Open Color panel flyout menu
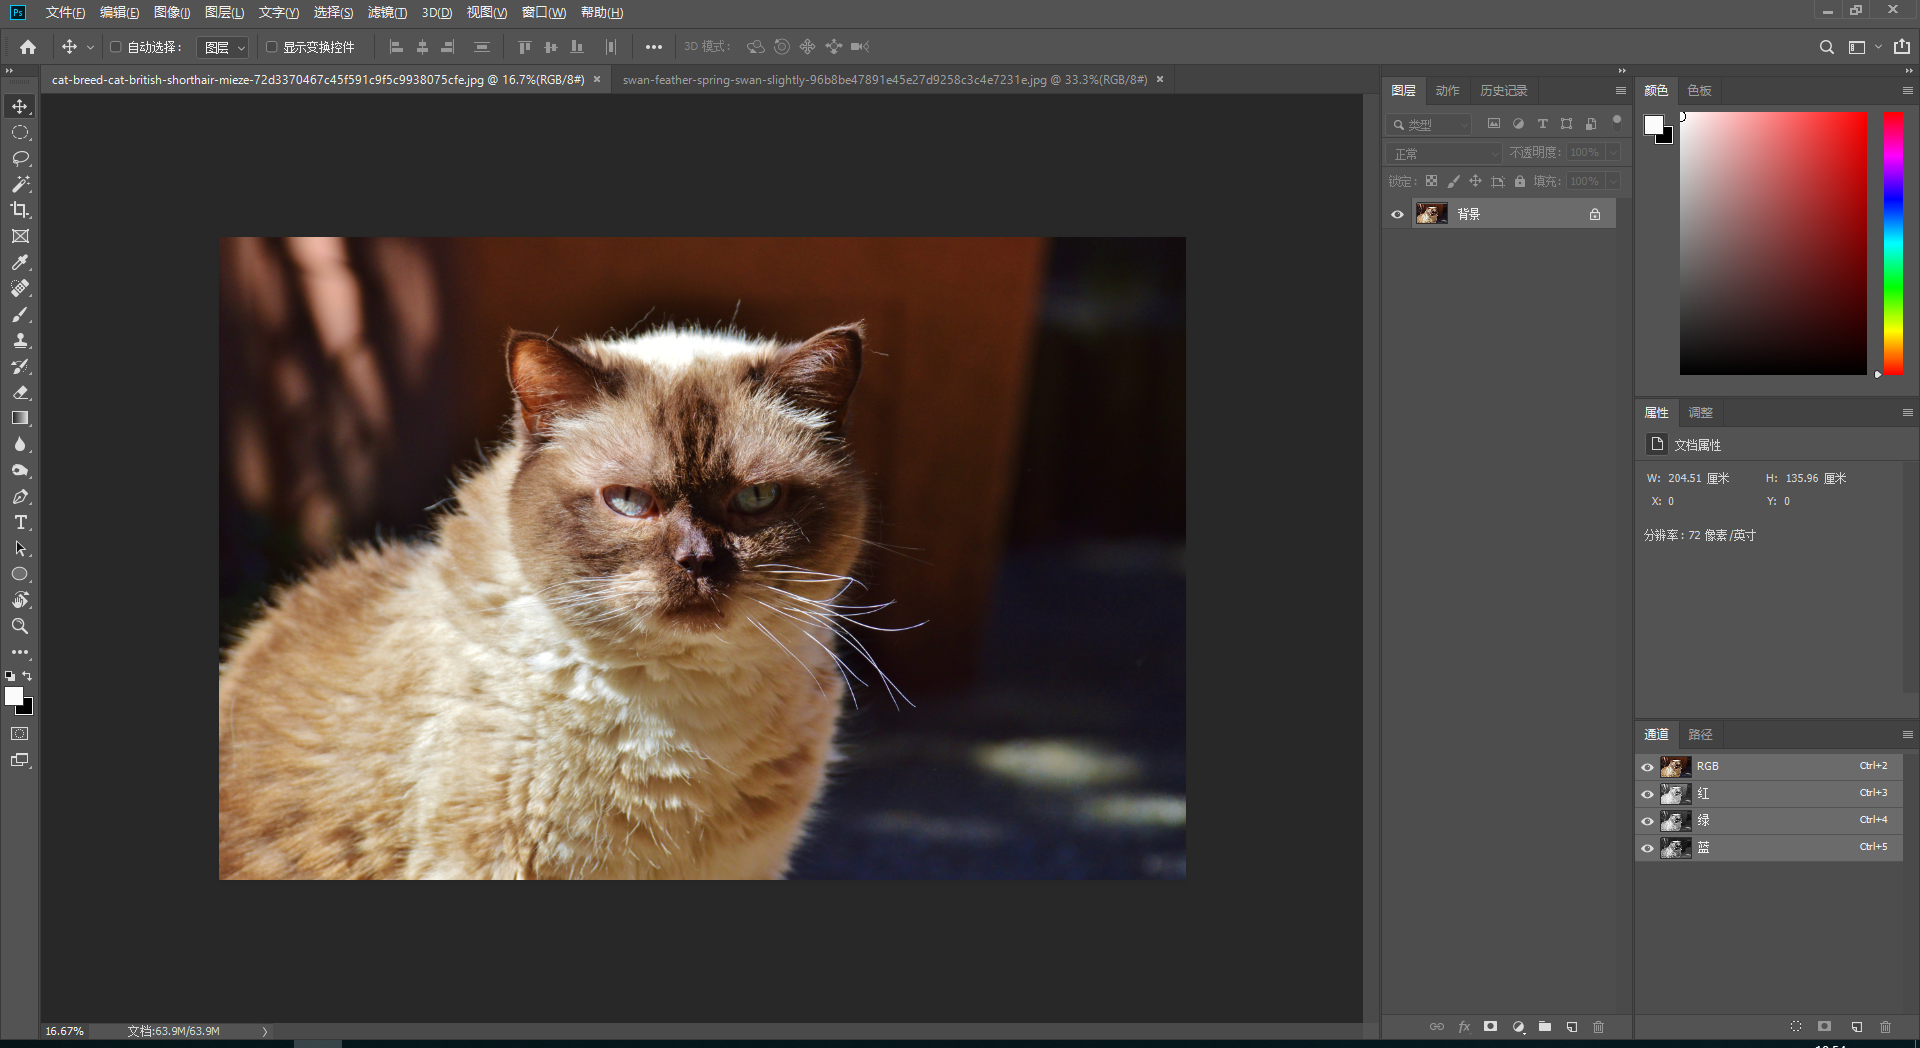1920x1048 pixels. [x=1908, y=91]
